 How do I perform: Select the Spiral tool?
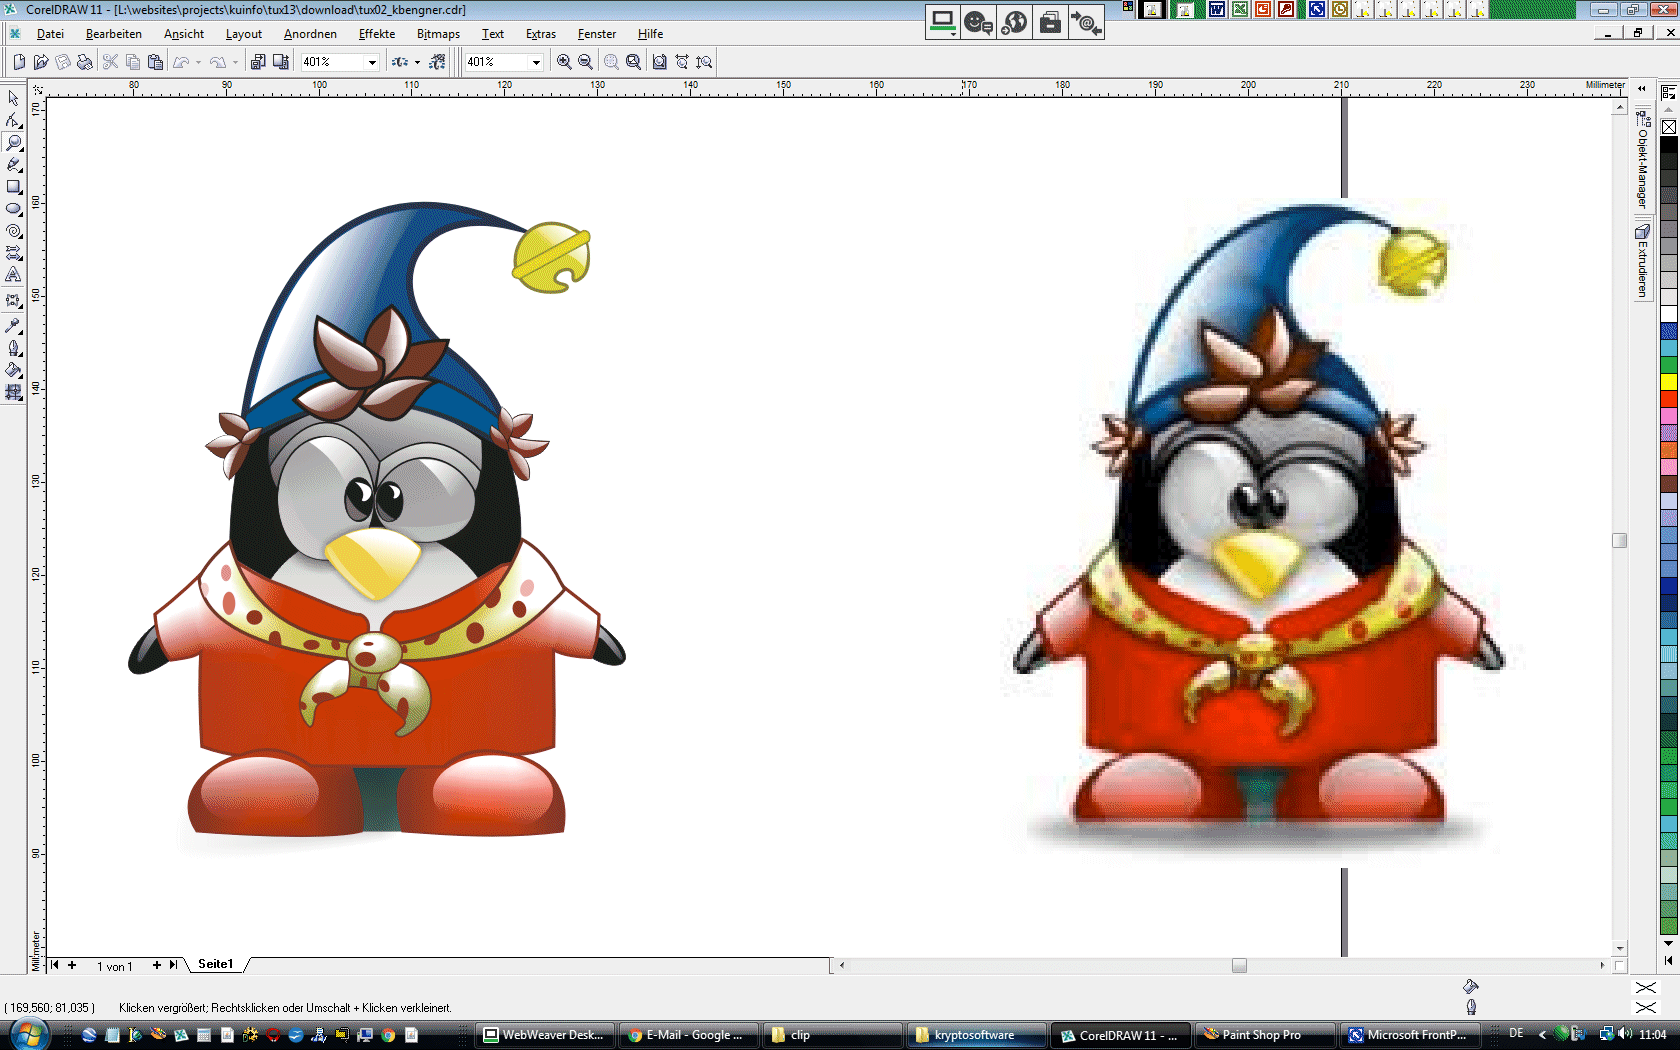(x=13, y=230)
